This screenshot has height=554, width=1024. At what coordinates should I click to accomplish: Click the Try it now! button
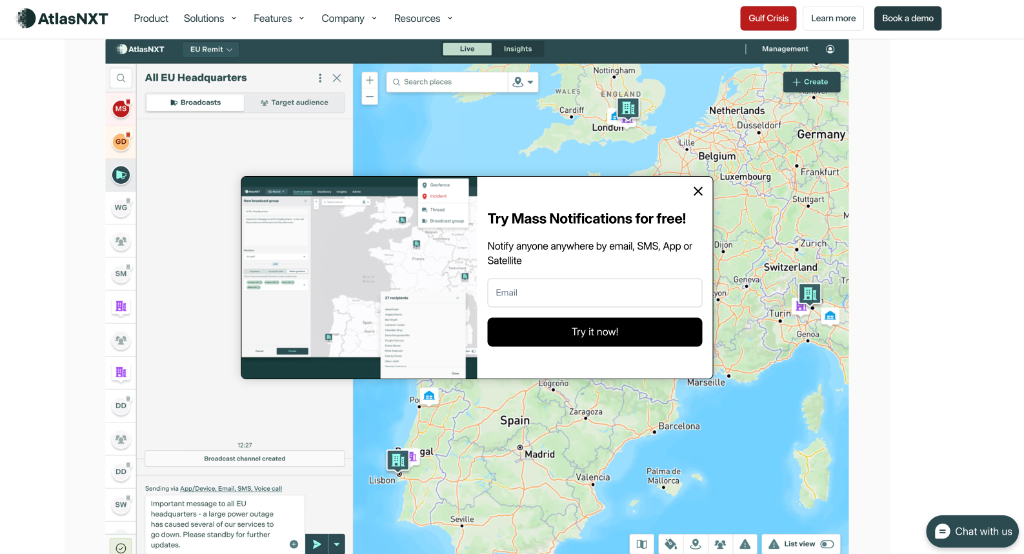(594, 332)
